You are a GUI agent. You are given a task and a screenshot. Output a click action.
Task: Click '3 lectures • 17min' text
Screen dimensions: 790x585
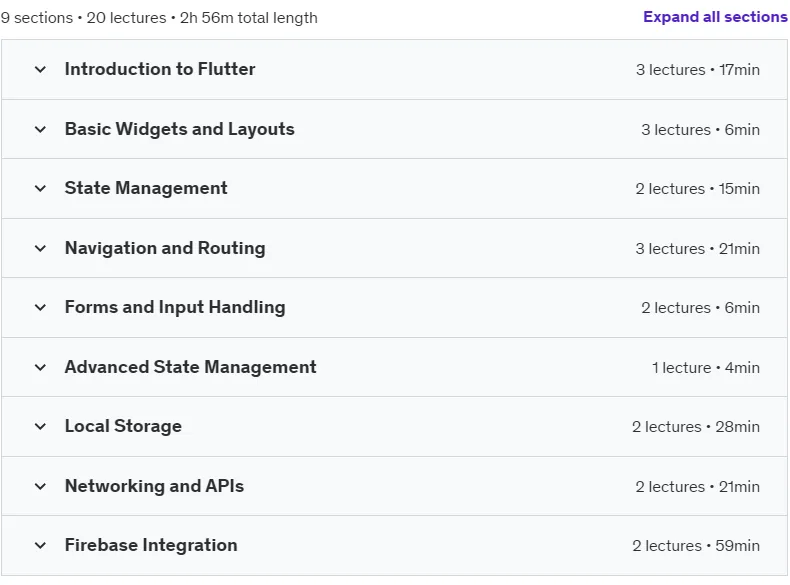697,70
